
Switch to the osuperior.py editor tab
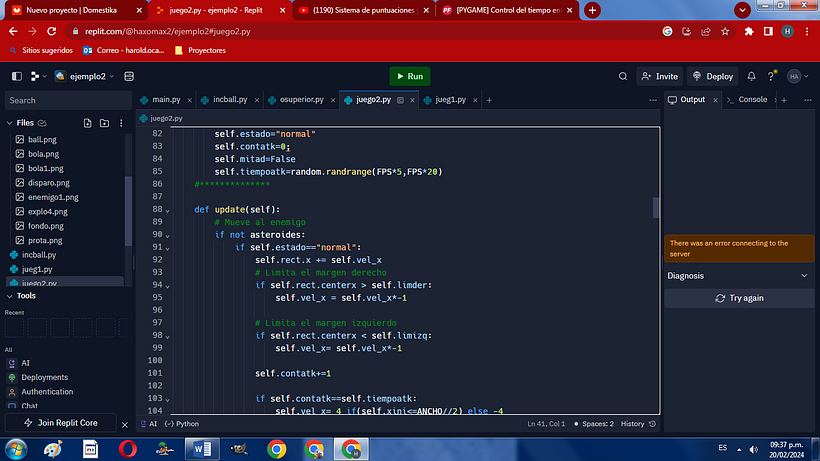[x=301, y=99]
